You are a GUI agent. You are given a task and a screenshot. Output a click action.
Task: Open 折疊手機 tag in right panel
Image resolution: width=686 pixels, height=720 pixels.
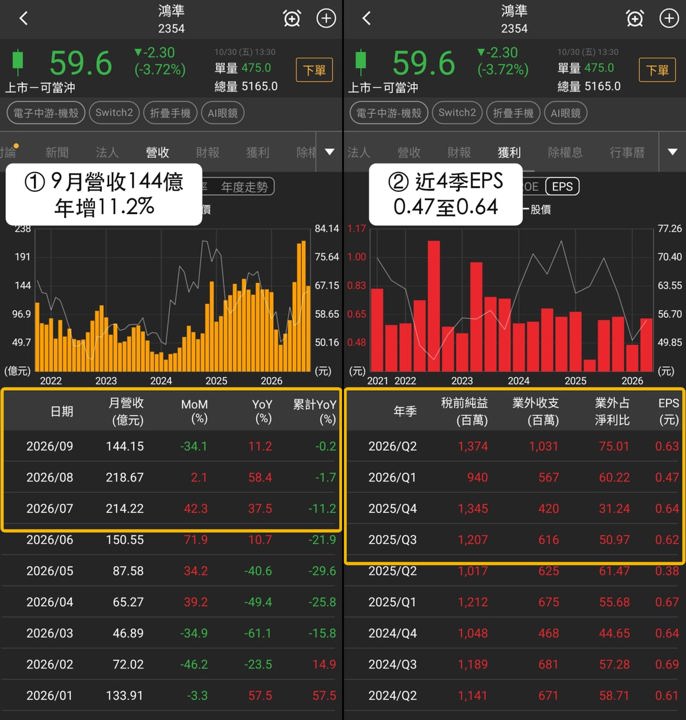(513, 113)
